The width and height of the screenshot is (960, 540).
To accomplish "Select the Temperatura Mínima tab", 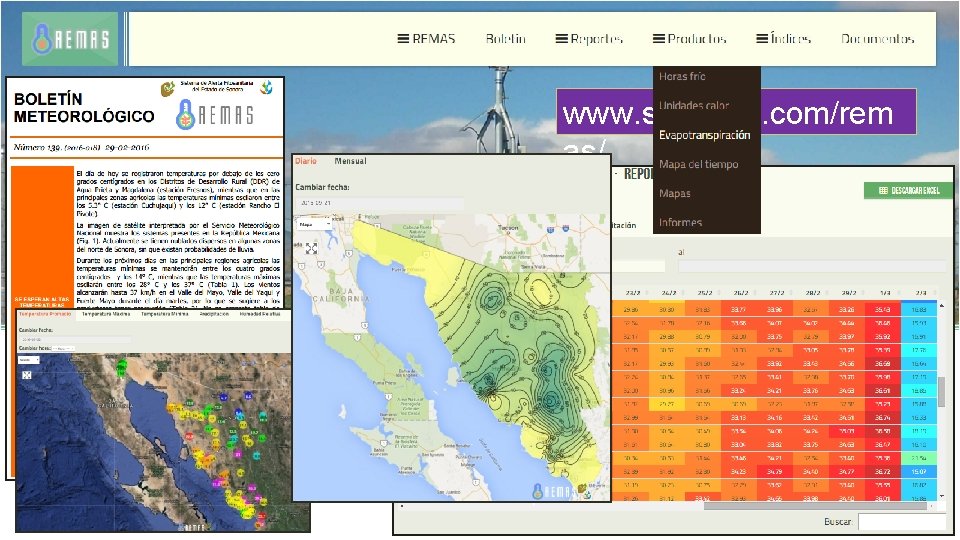I will point(164,314).
